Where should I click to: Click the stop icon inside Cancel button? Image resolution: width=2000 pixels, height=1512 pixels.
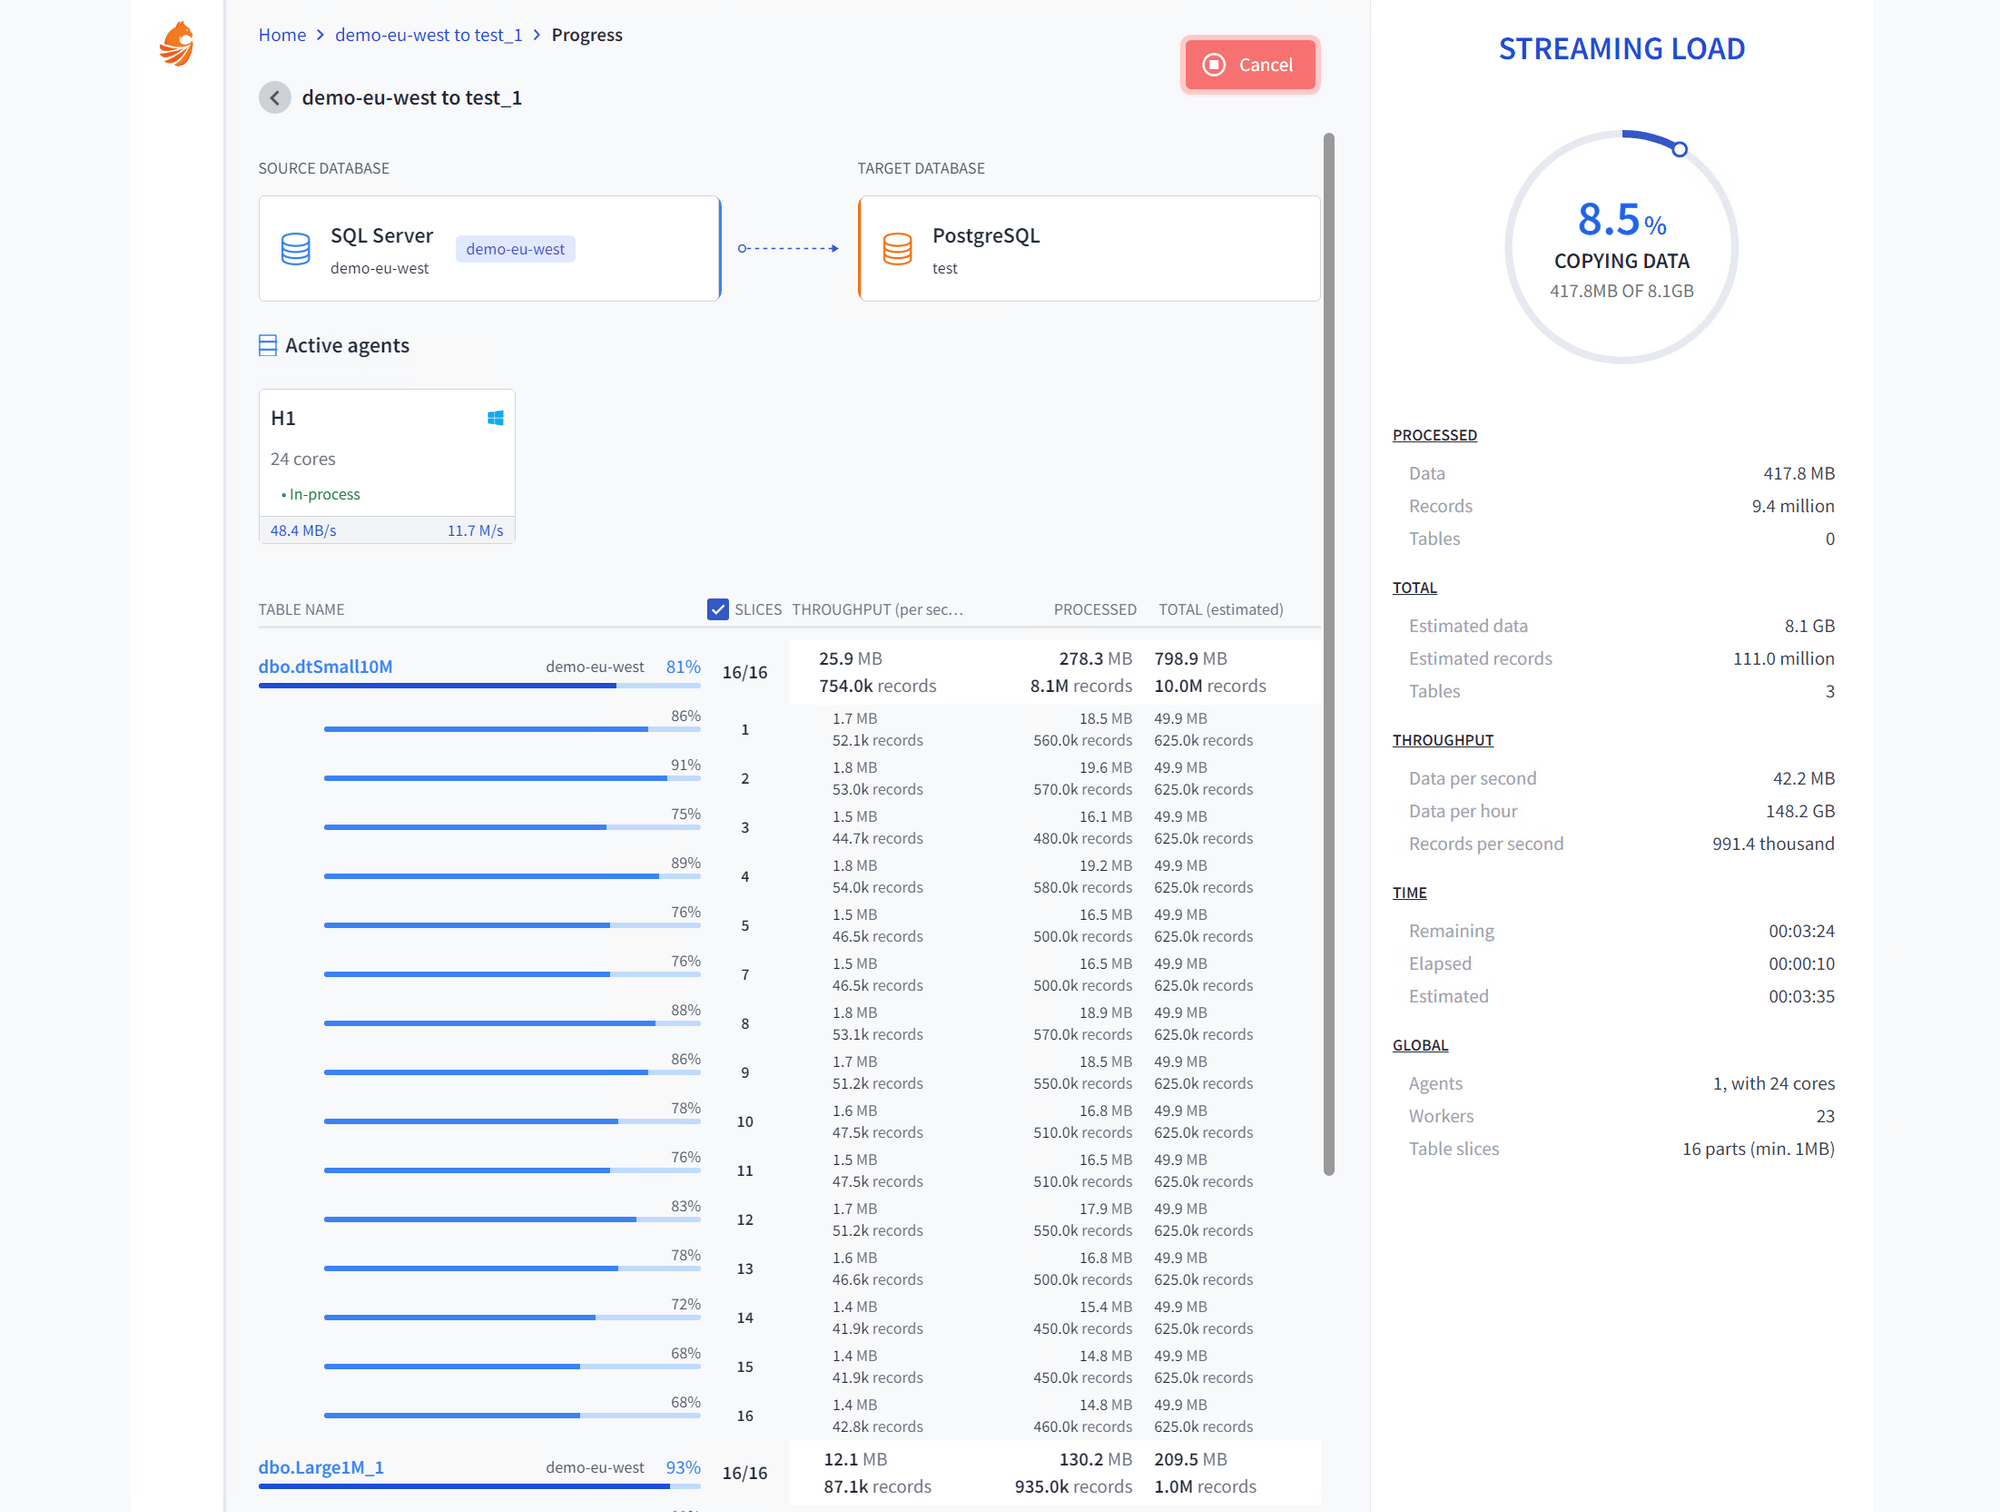coord(1214,65)
